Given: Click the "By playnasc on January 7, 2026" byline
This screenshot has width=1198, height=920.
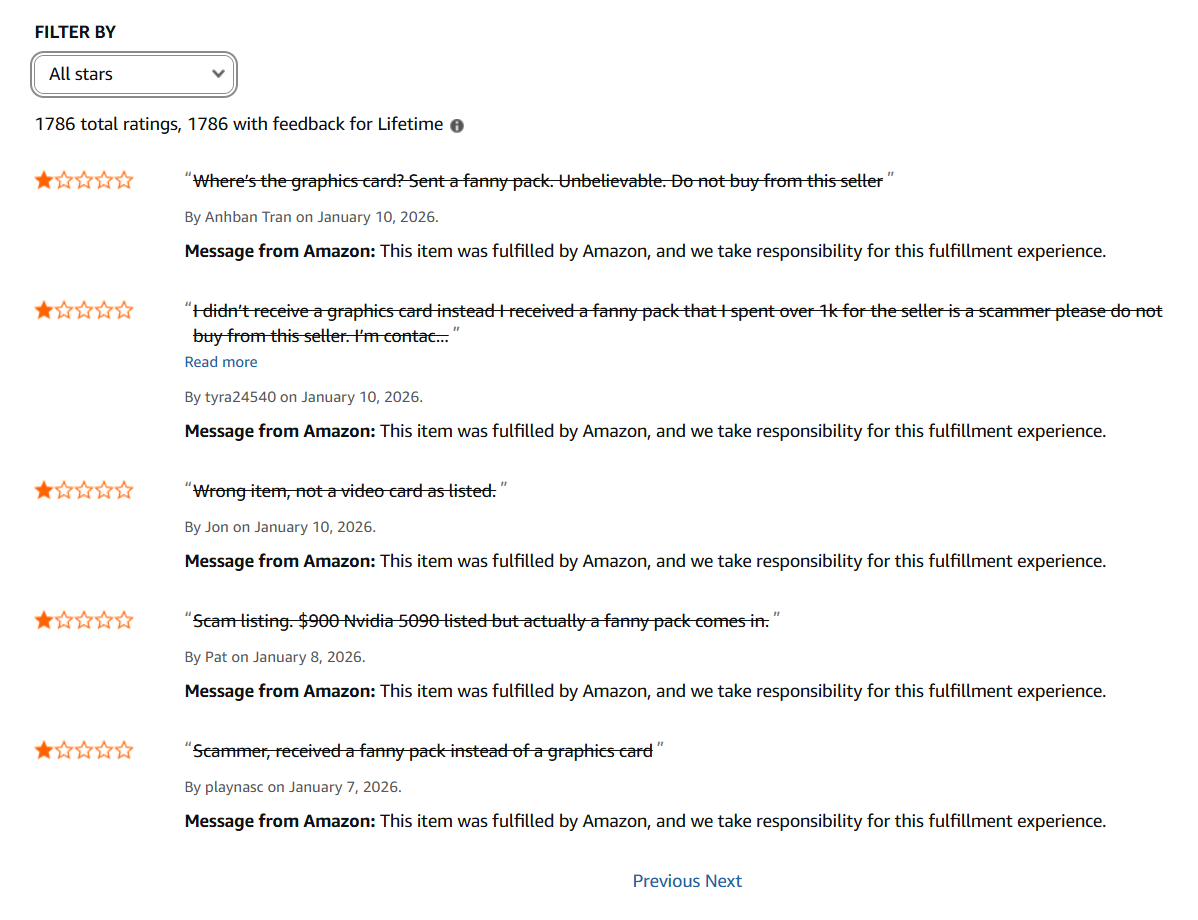Looking at the screenshot, I should pos(293,787).
